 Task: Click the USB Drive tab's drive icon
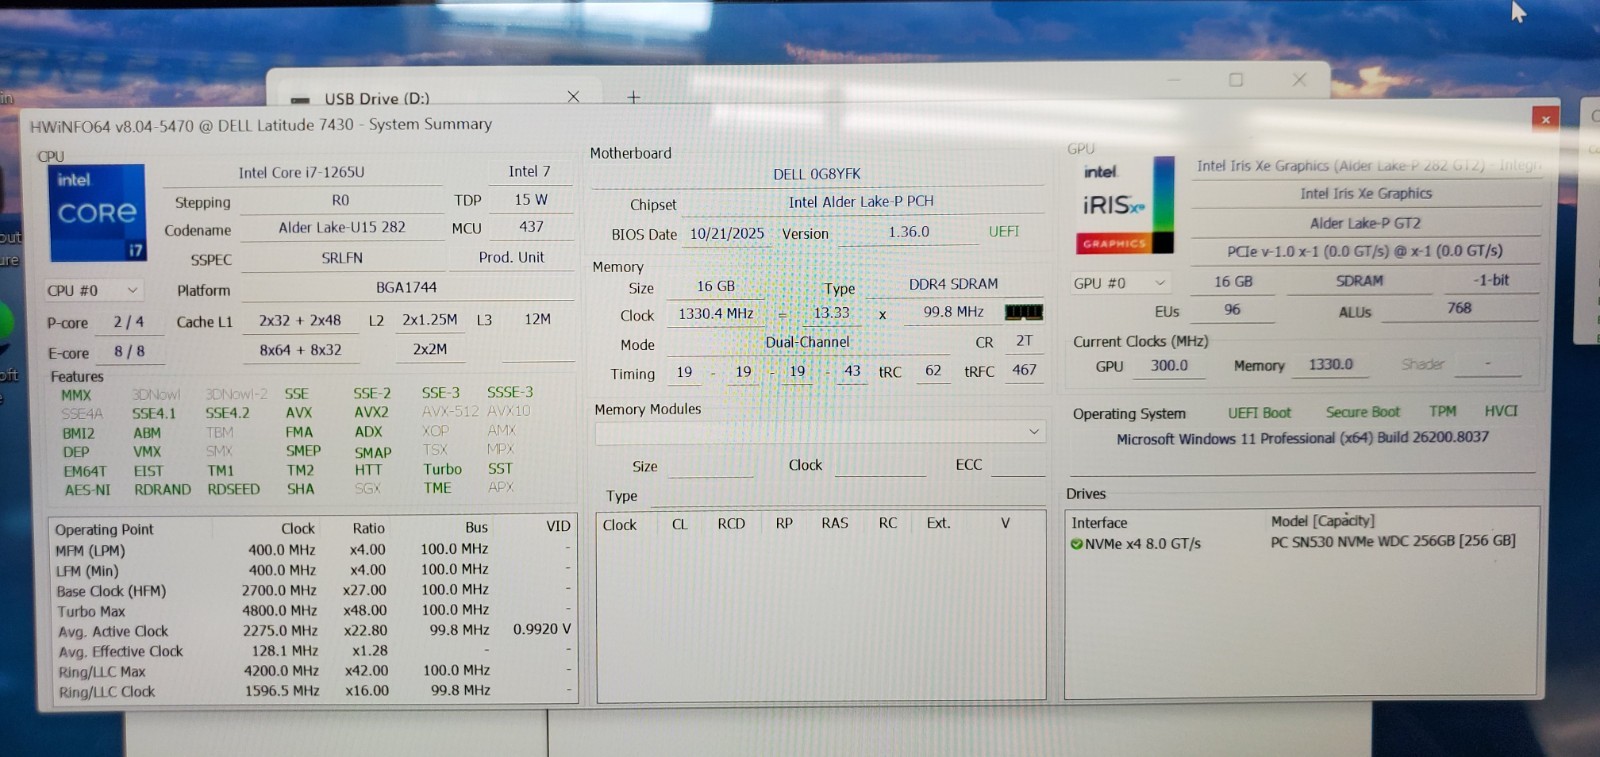pos(300,100)
